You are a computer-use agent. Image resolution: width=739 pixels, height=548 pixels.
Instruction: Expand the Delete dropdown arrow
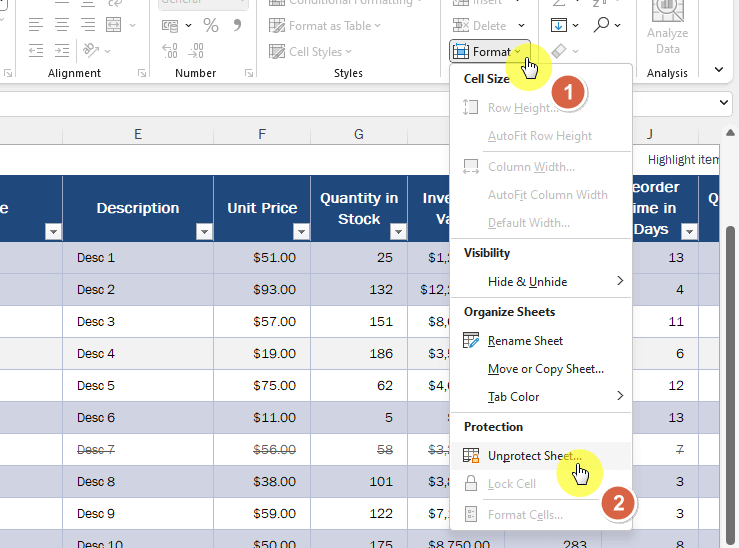click(x=521, y=25)
